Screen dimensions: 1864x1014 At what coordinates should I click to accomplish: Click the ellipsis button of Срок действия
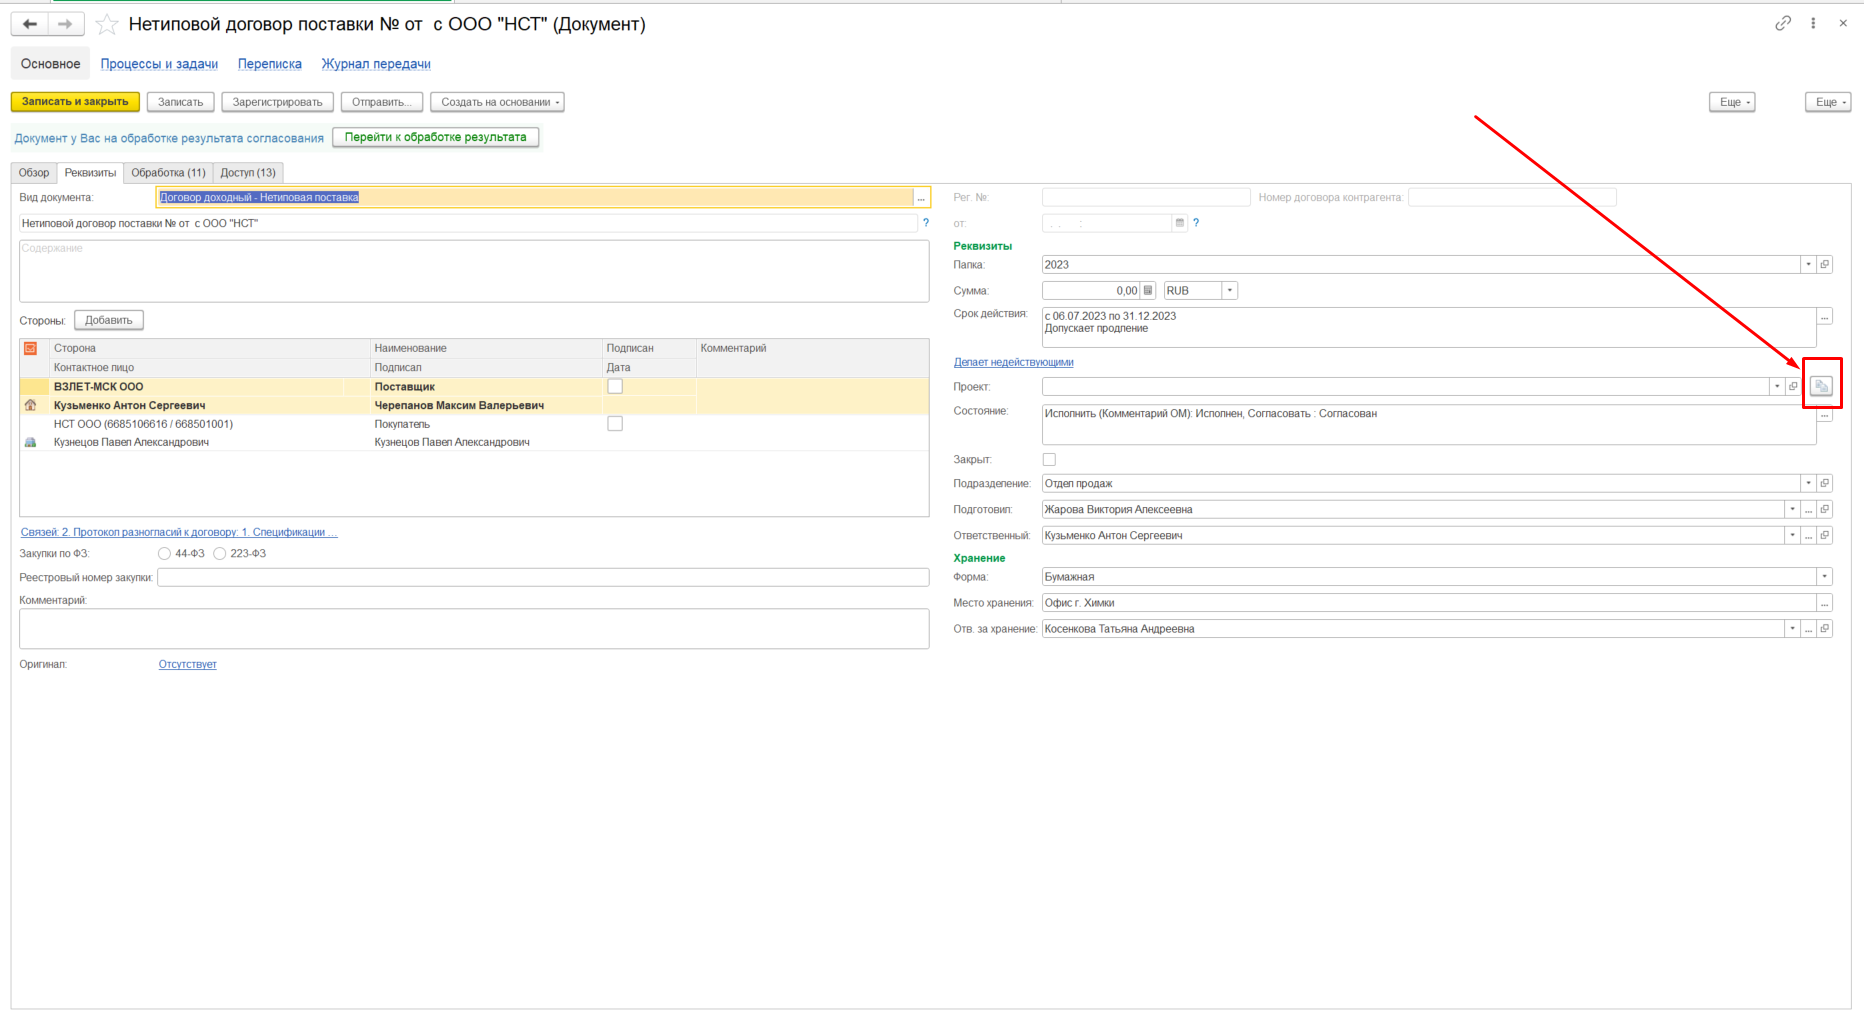(x=1825, y=317)
